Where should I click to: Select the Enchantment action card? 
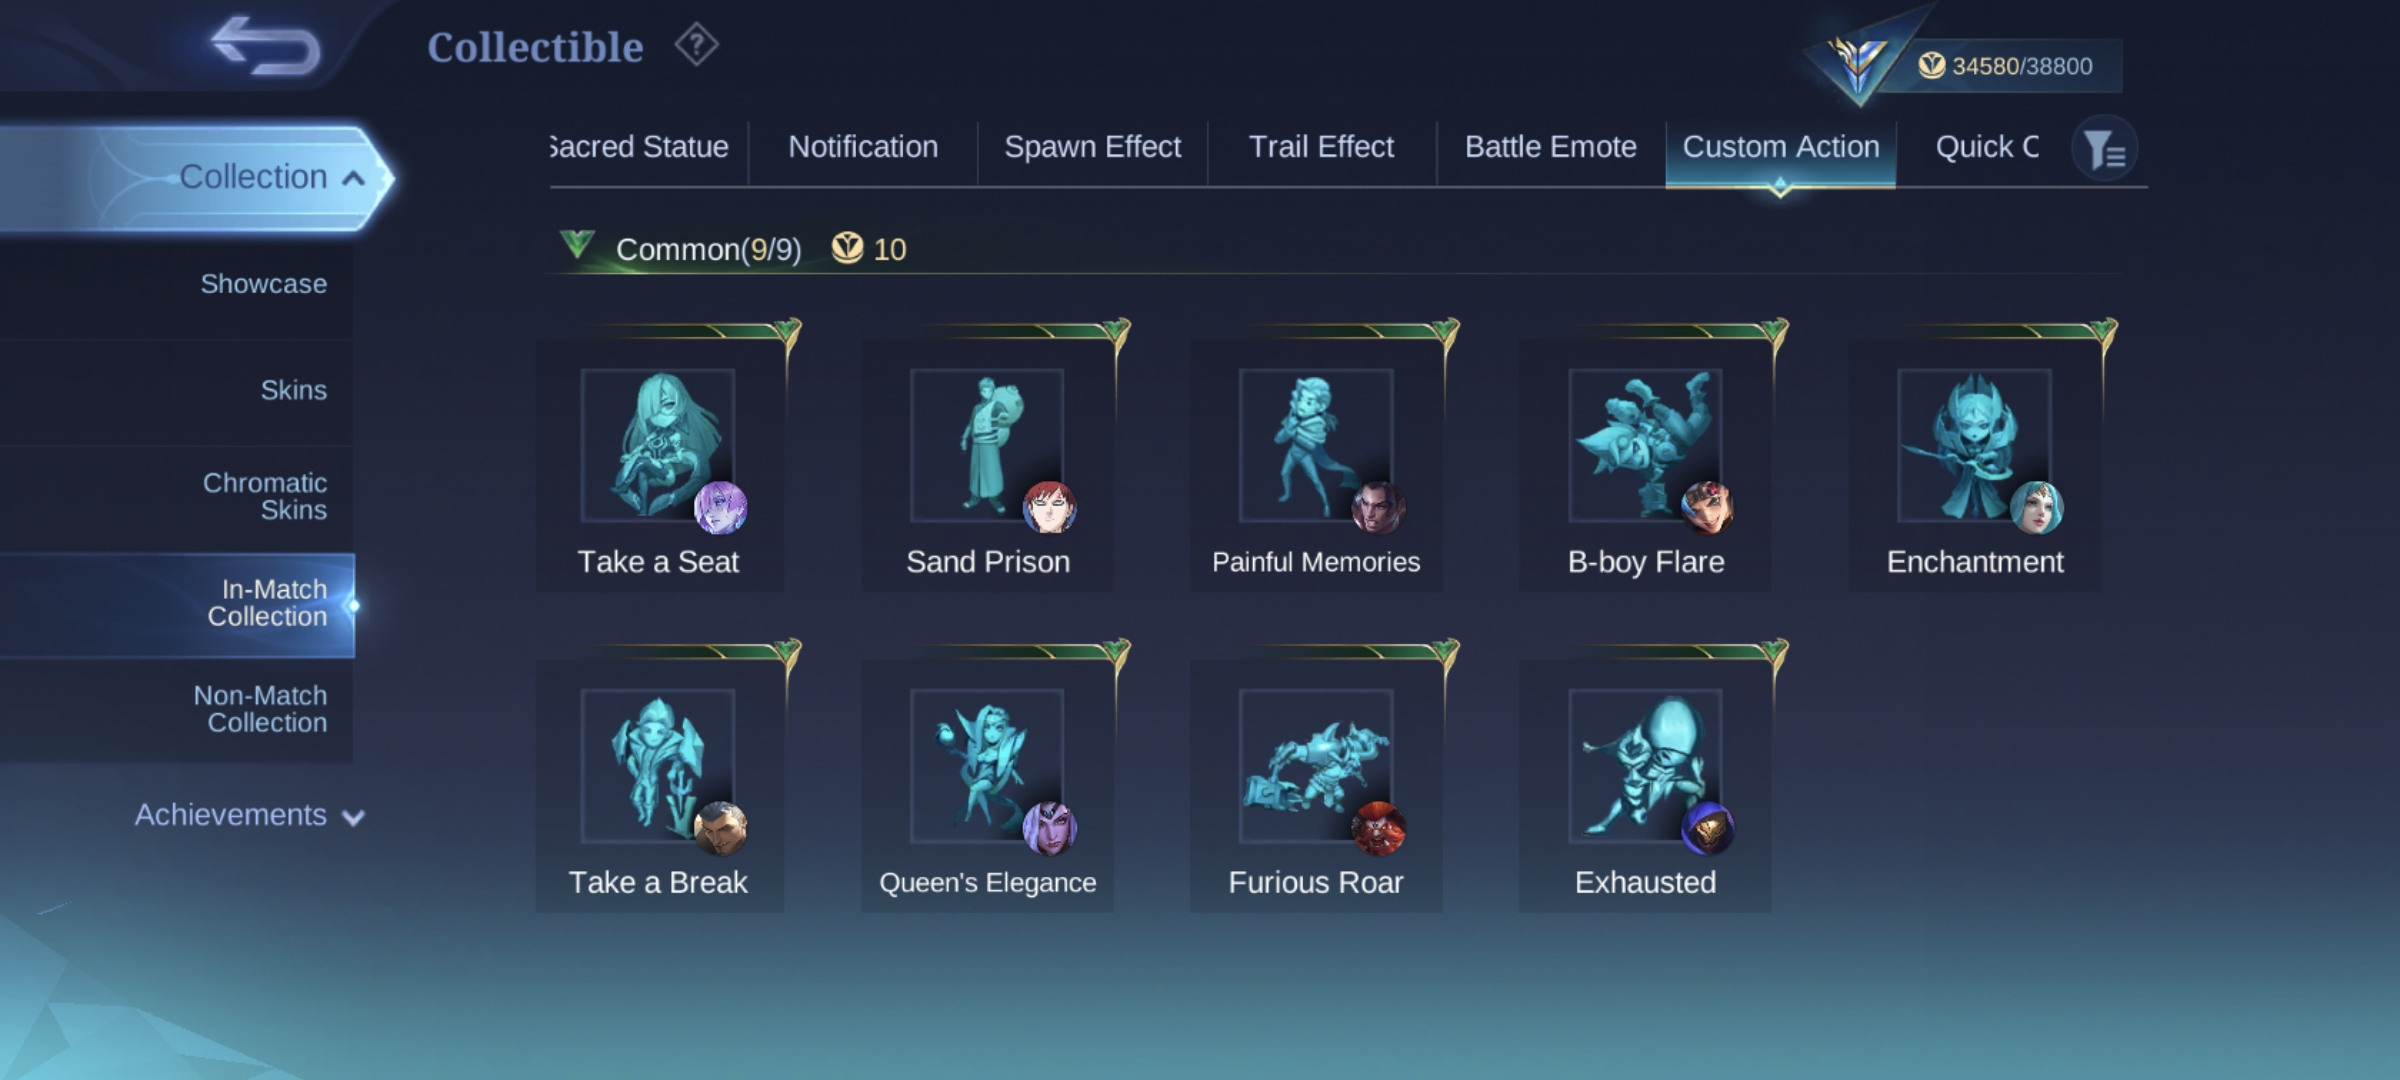point(1975,465)
